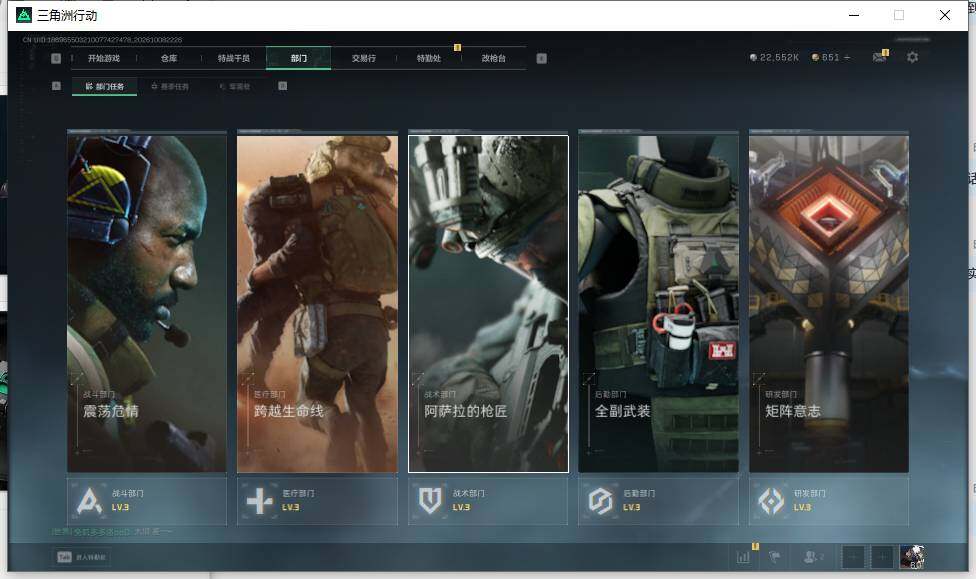The width and height of the screenshot is (976, 579).
Task: Open the 震荡危情 mission card
Action: click(147, 303)
